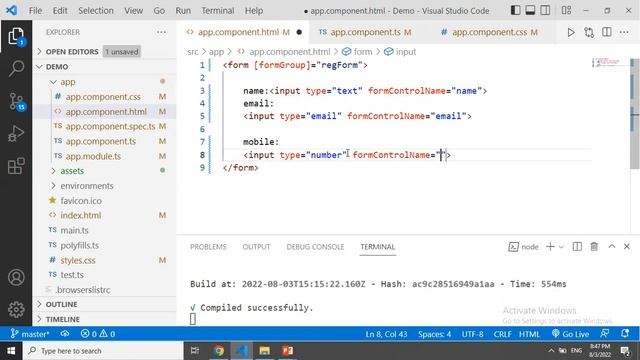Change line ending via CRLF
640x360 pixels.
[502, 334]
